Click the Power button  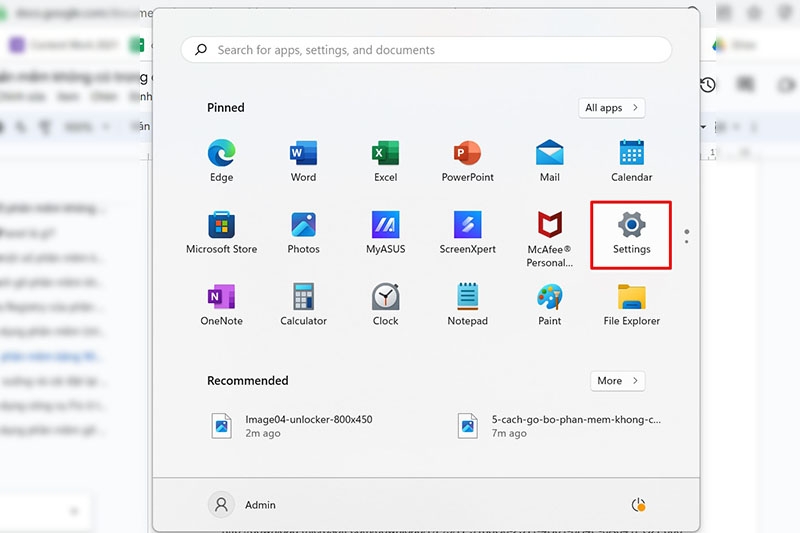tap(637, 505)
